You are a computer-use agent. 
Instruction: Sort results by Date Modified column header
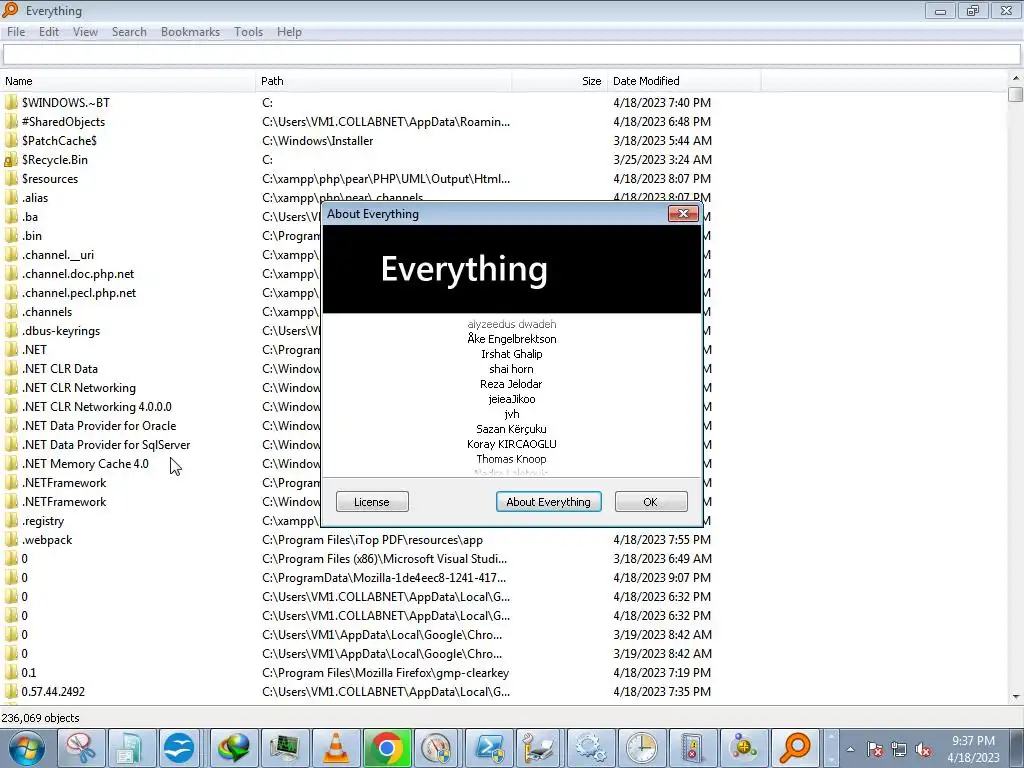(x=684, y=81)
